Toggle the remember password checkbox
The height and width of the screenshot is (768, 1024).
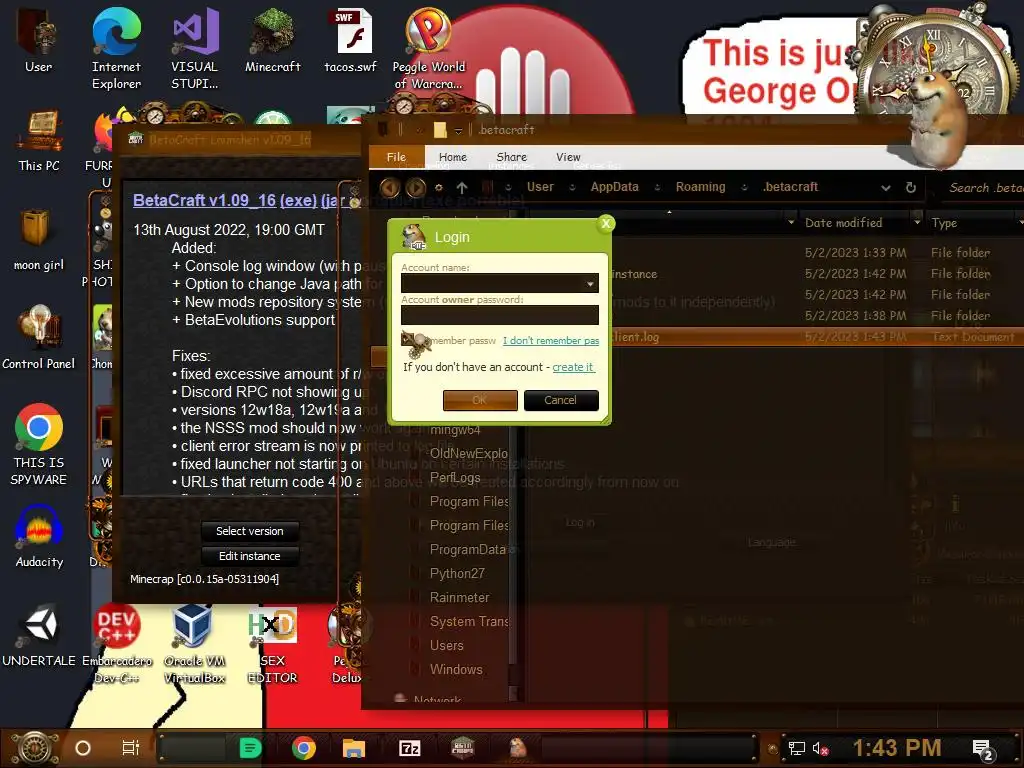(x=407, y=340)
